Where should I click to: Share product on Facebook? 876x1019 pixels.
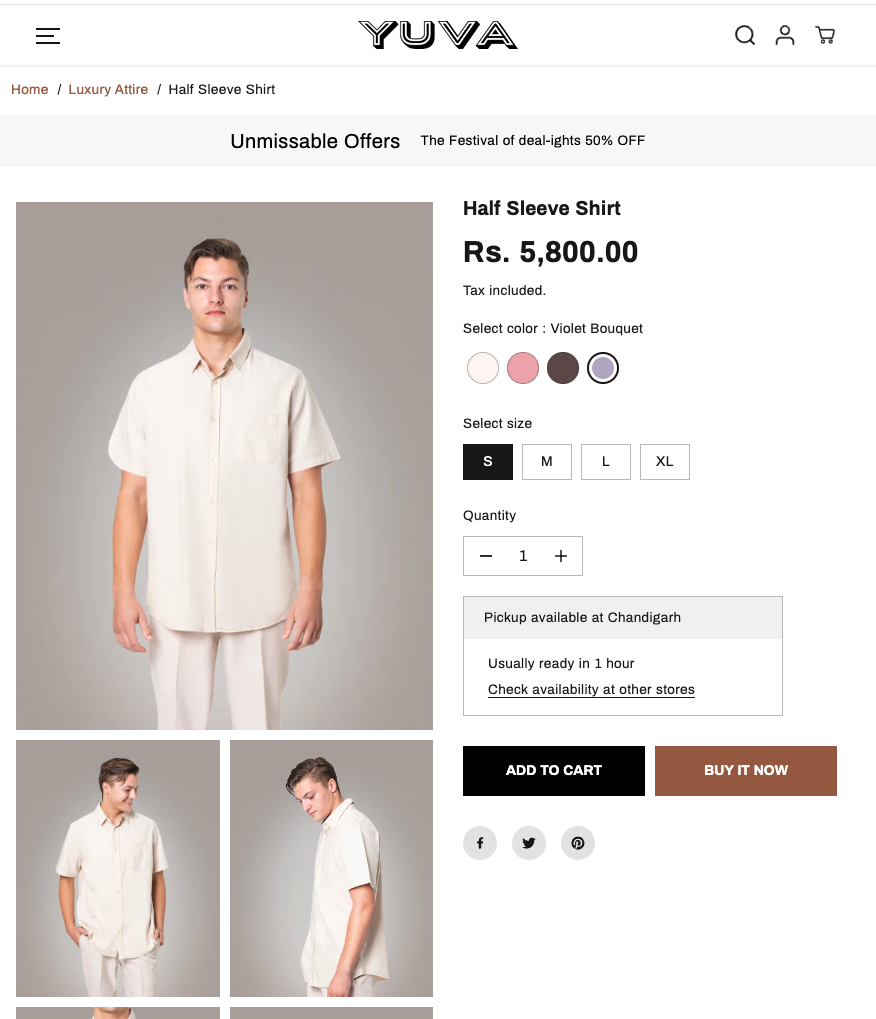(x=480, y=843)
